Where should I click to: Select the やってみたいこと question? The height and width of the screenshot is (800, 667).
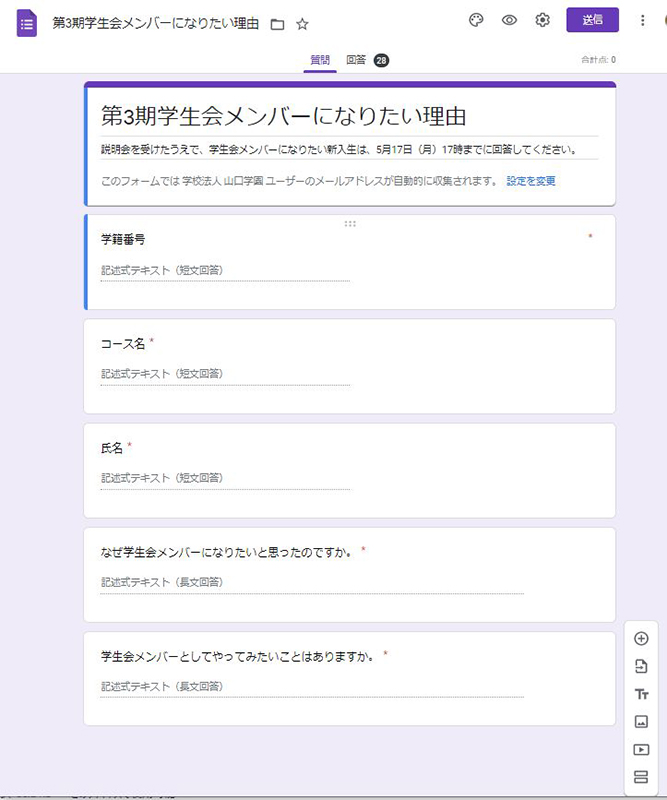tap(350, 679)
